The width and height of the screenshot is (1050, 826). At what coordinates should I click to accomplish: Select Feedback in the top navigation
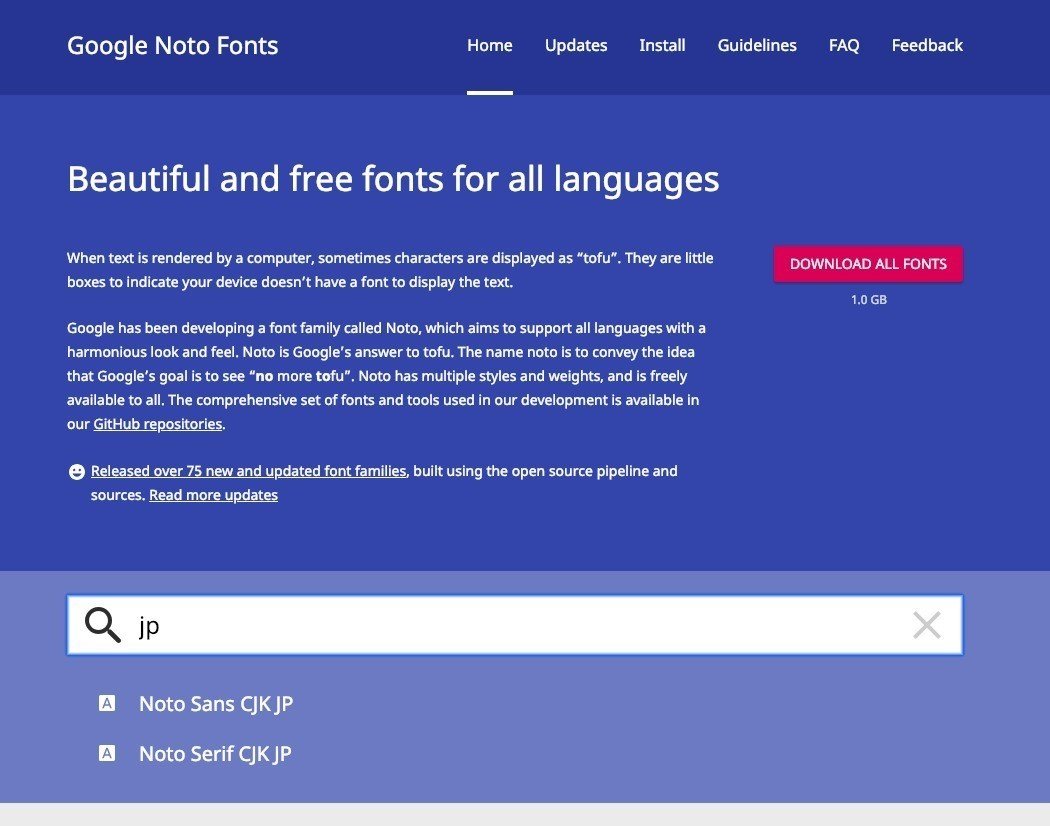tap(927, 45)
